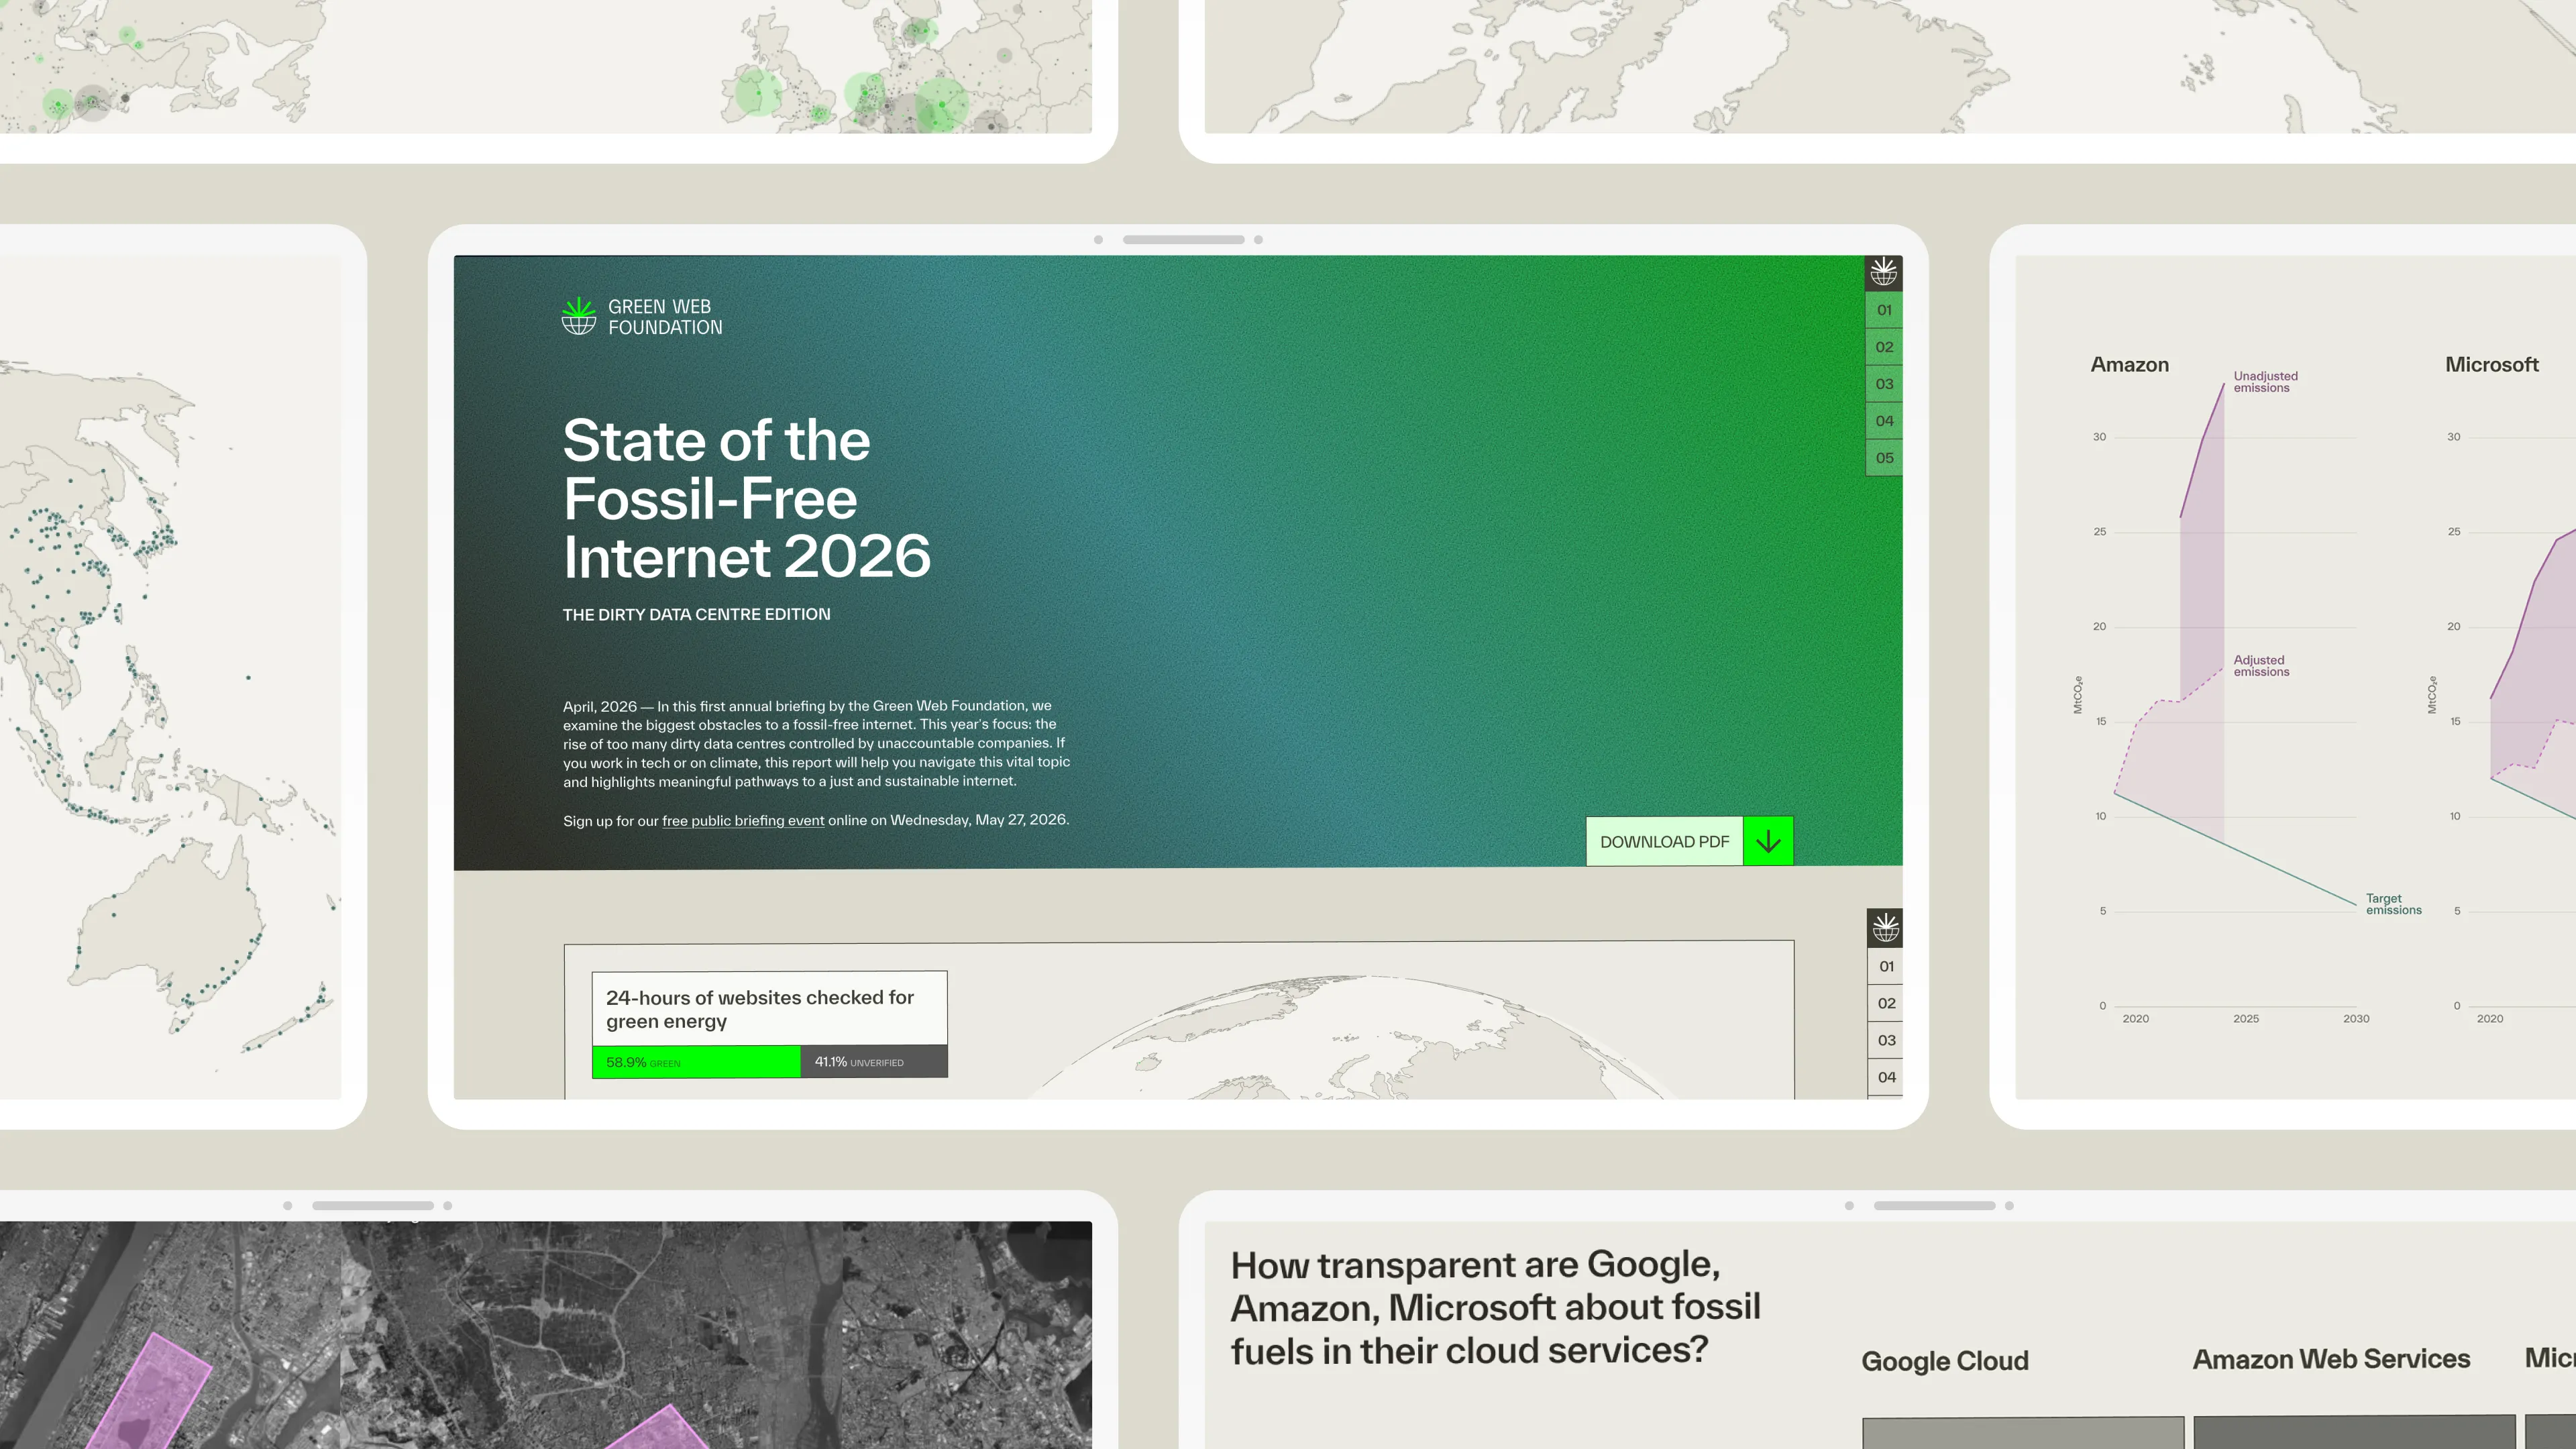Image resolution: width=2576 pixels, height=1449 pixels.
Task: Click the globe illustration in the websites panel
Action: pos(1348,1038)
